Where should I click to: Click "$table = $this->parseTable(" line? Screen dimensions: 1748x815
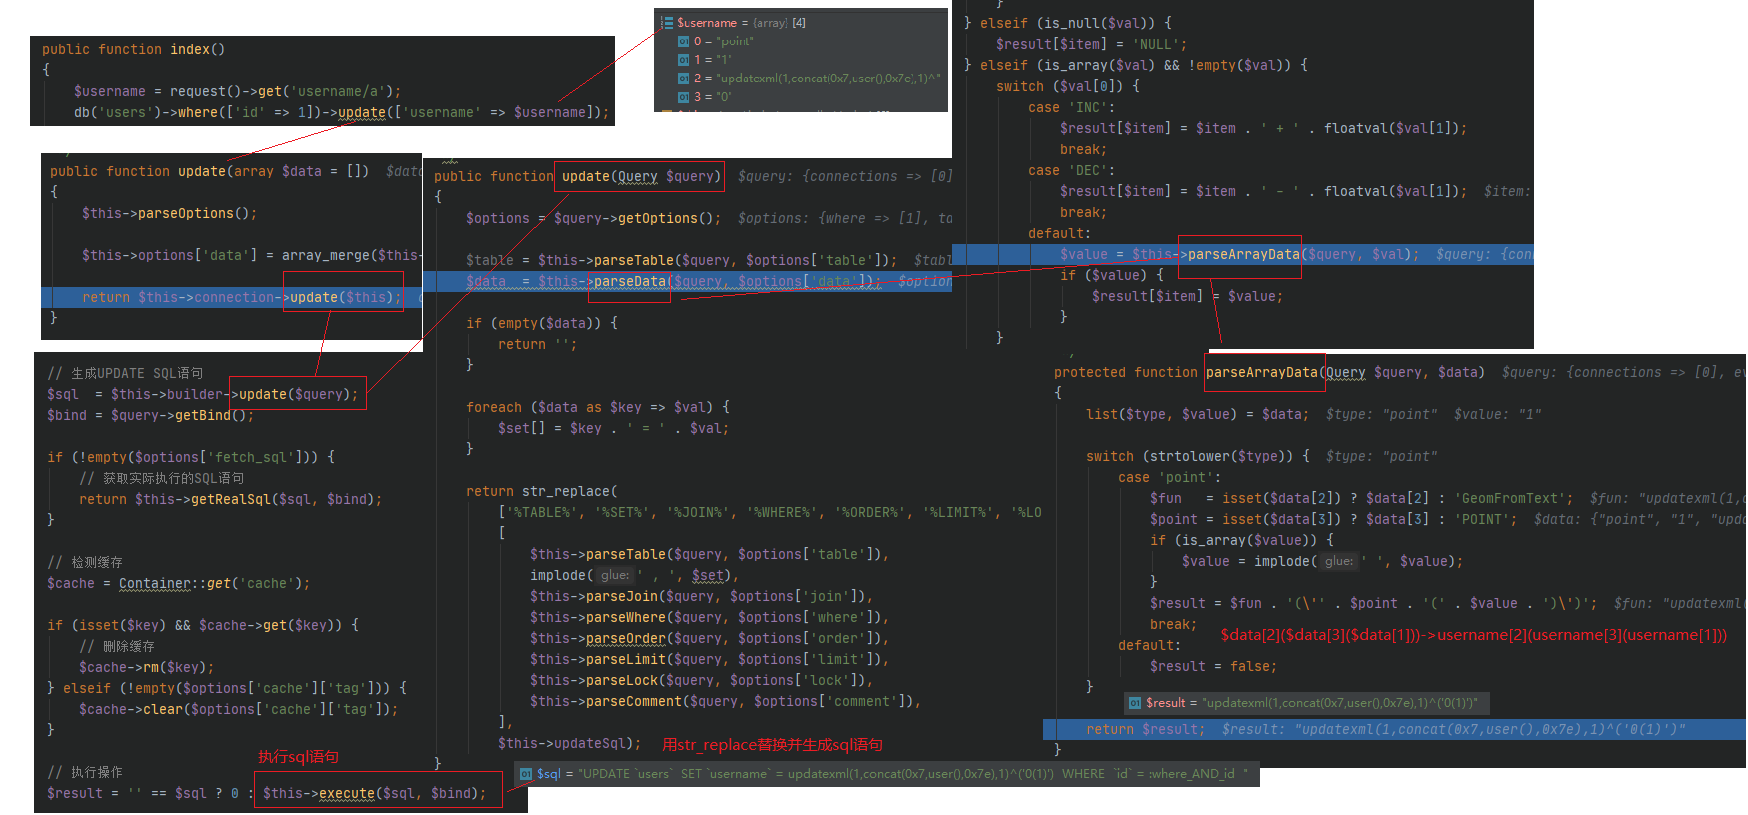(x=681, y=260)
